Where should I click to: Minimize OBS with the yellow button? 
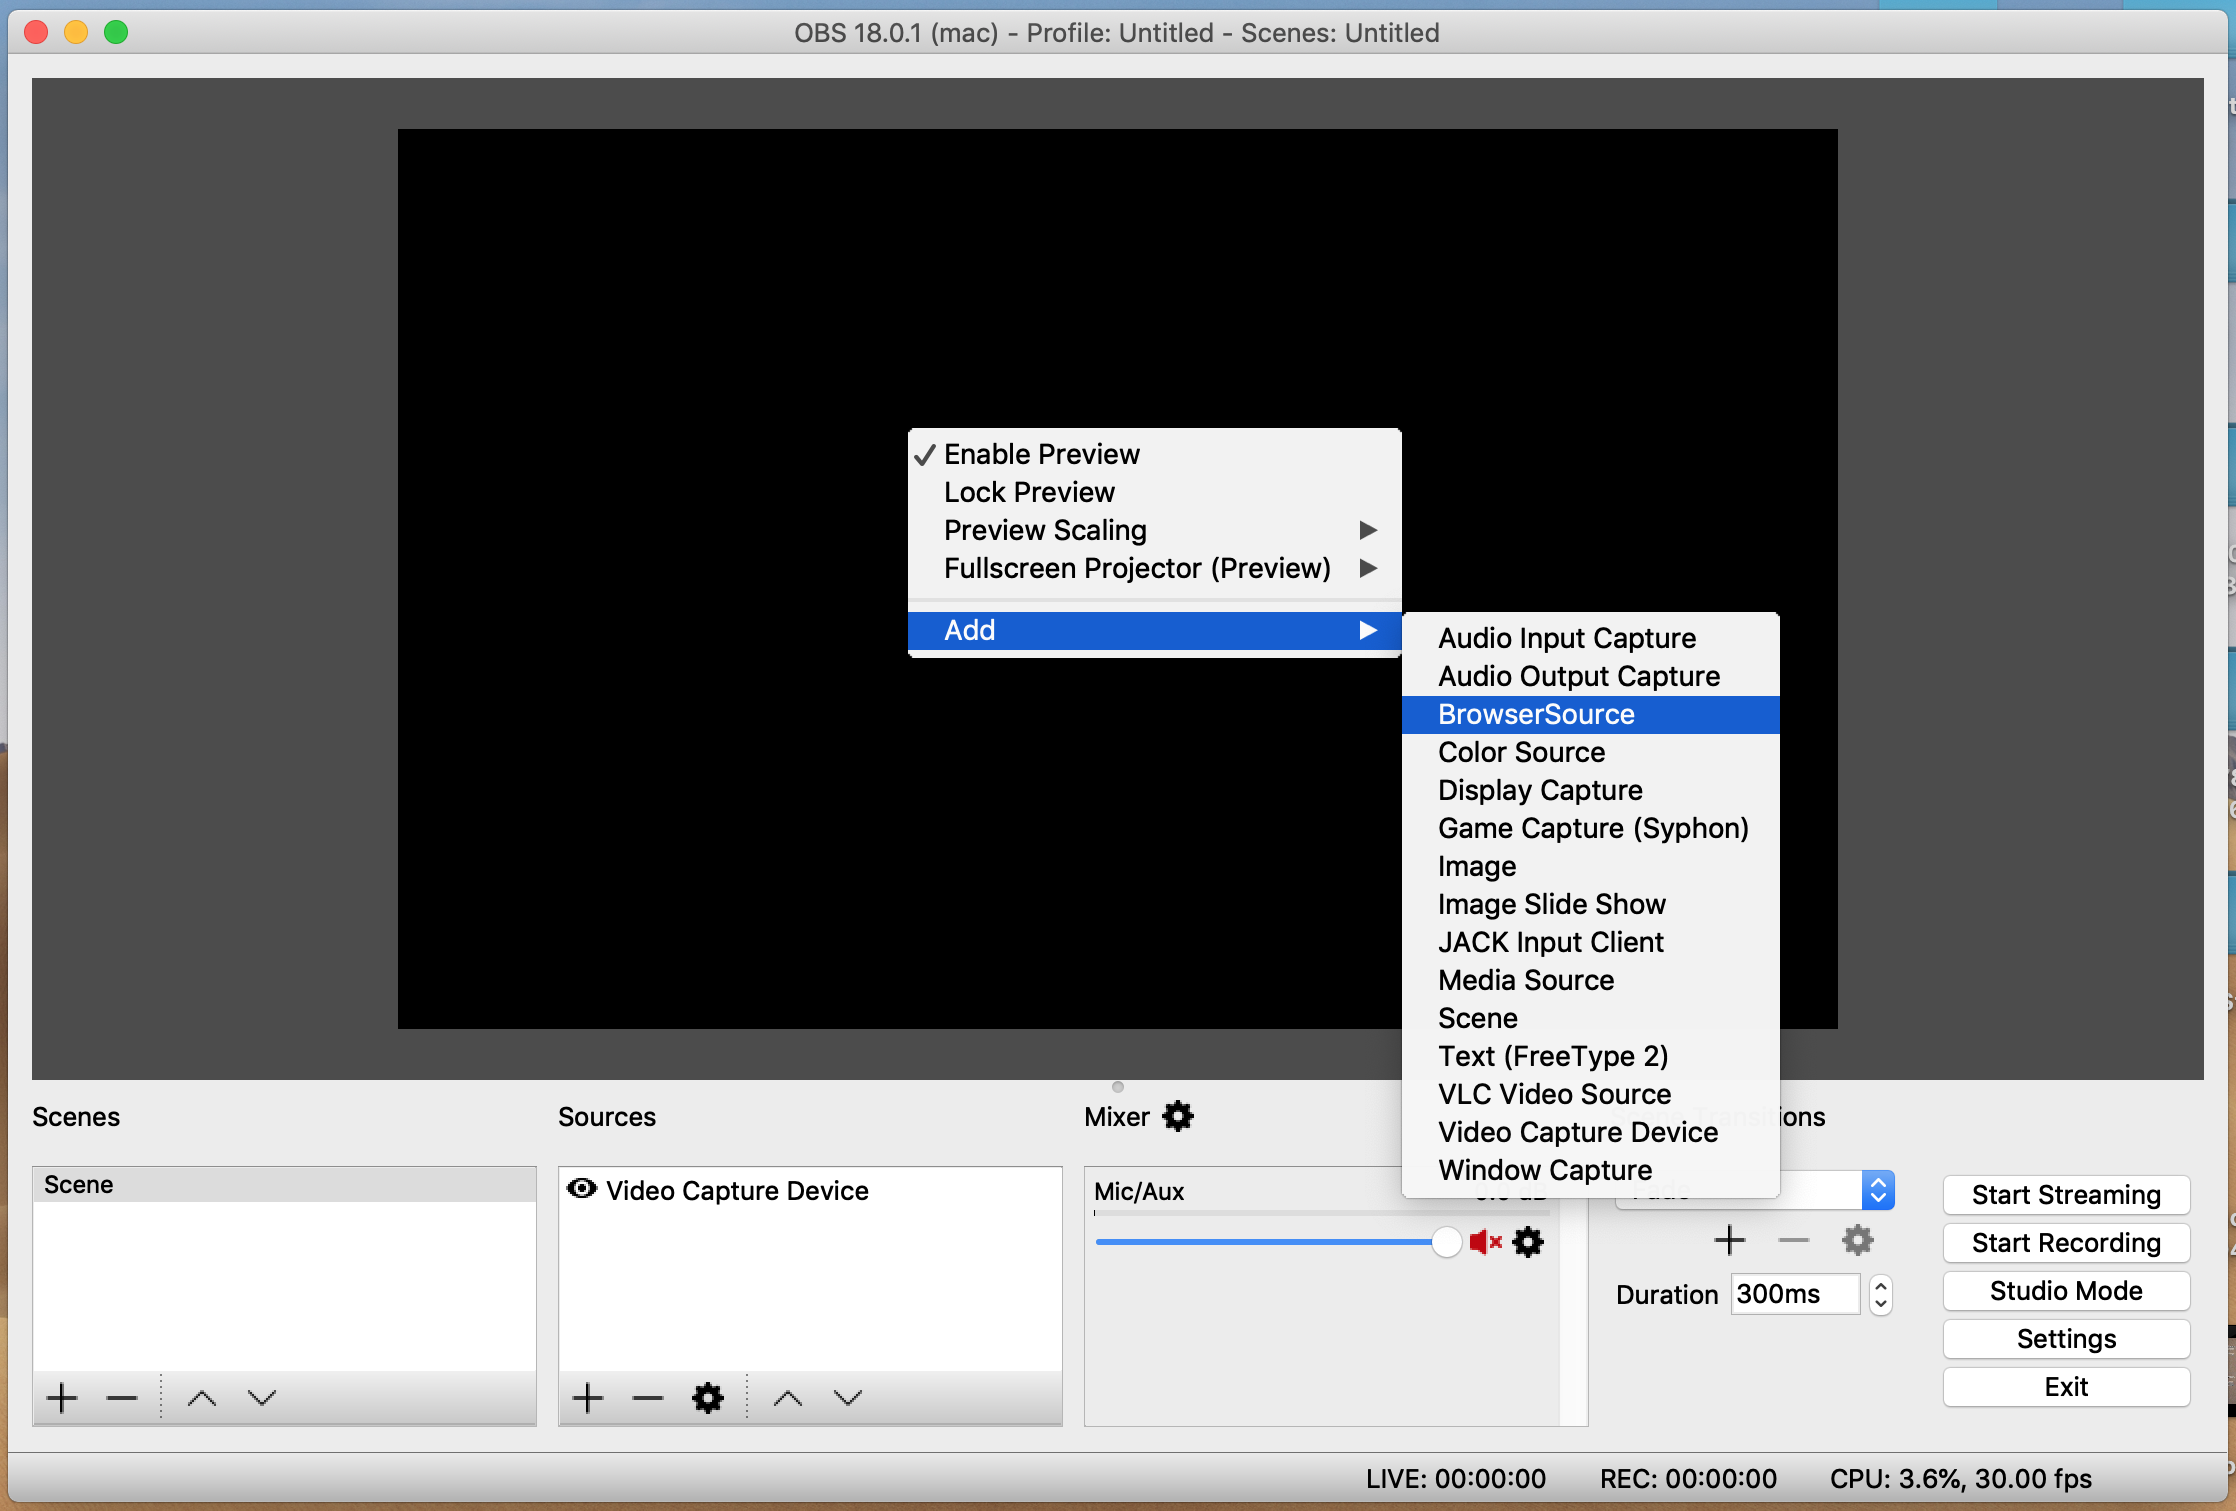pyautogui.click(x=76, y=33)
